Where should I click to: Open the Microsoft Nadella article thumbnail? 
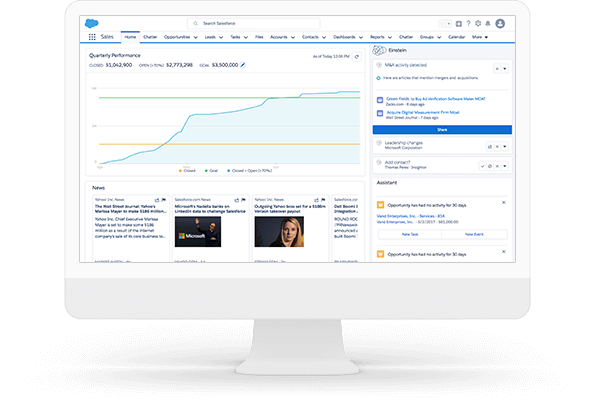point(198,232)
